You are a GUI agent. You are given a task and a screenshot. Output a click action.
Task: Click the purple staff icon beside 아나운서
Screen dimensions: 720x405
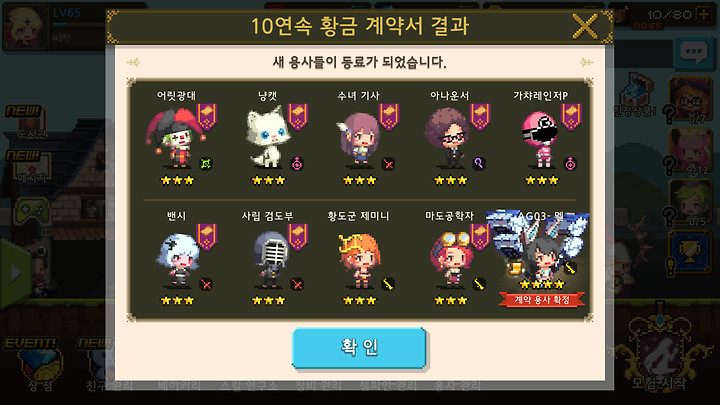pyautogui.click(x=479, y=163)
